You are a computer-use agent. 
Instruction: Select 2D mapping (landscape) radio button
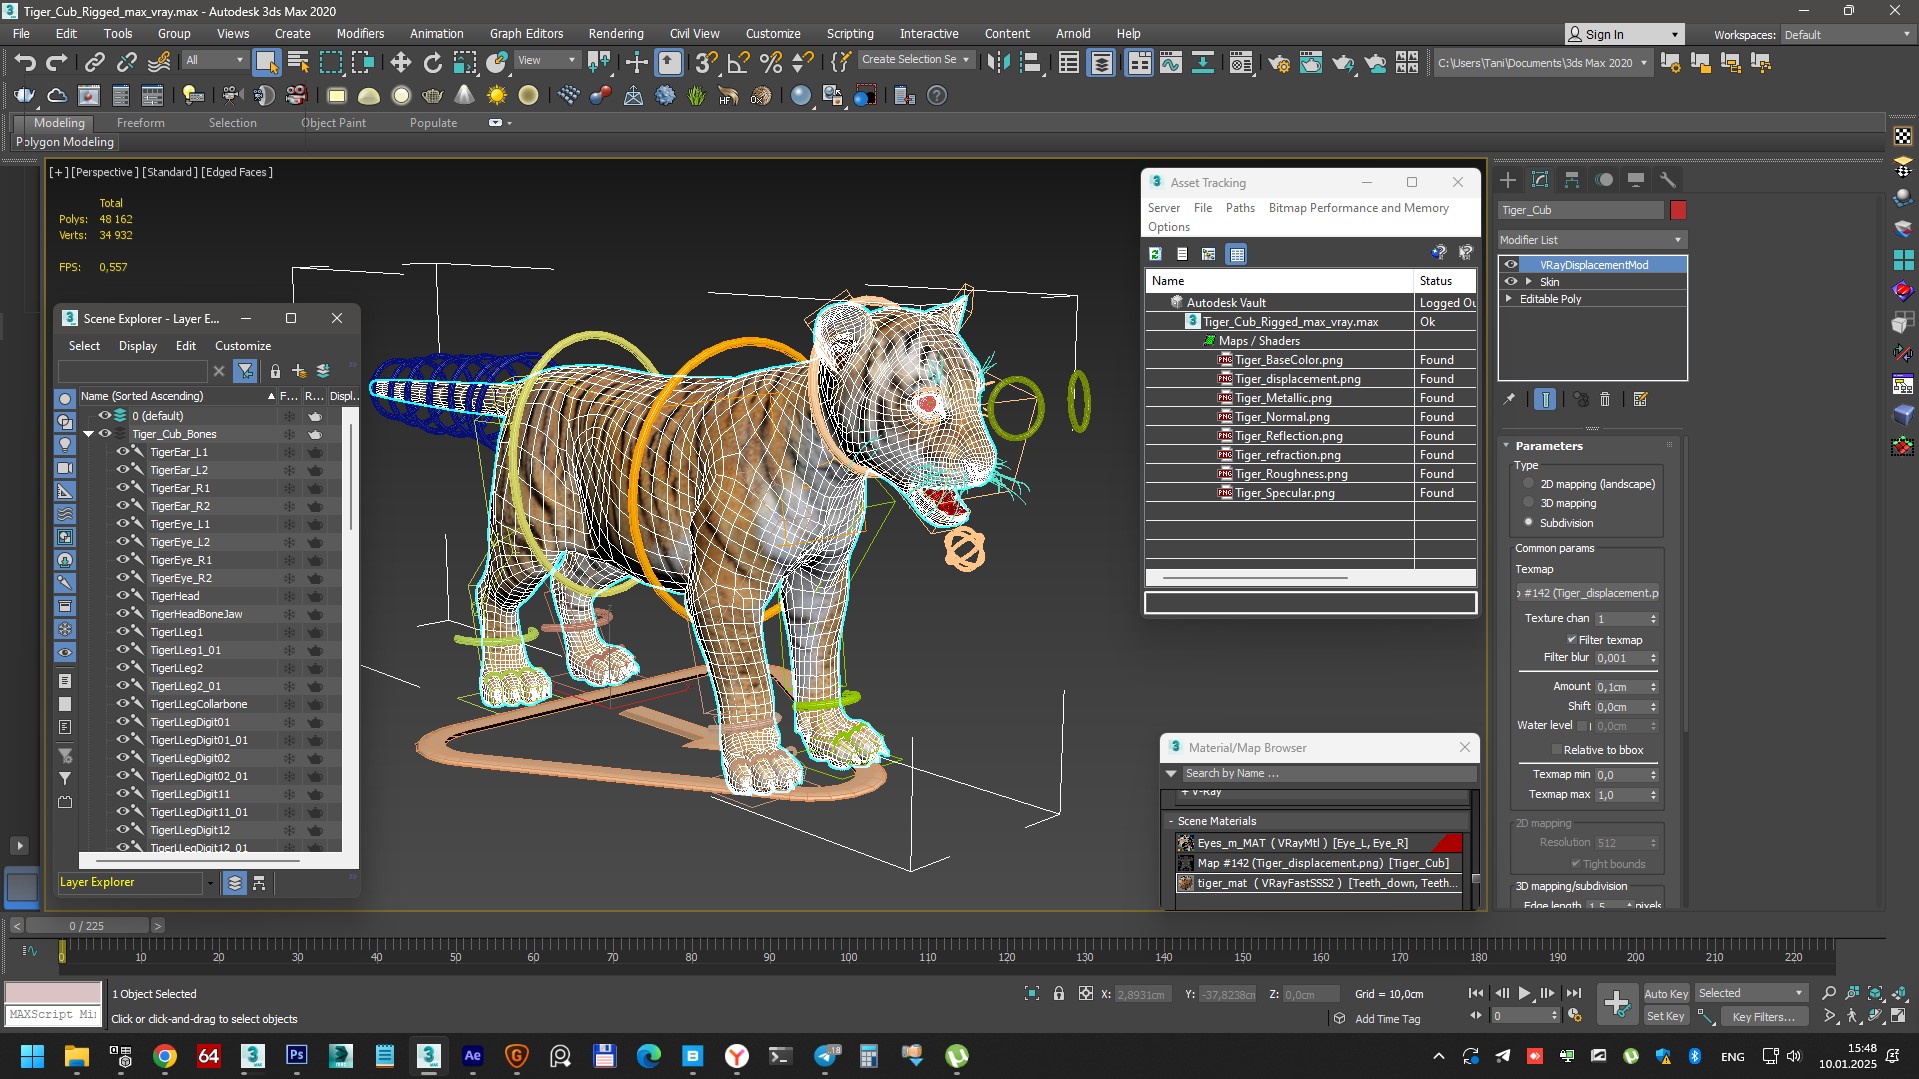[x=1528, y=484]
